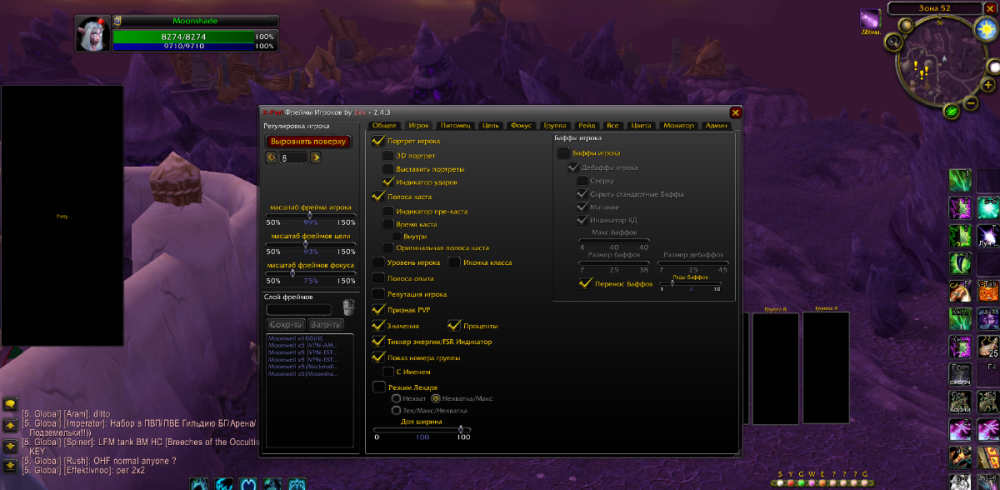Increase value with right arrow beside 8

pyautogui.click(x=315, y=158)
